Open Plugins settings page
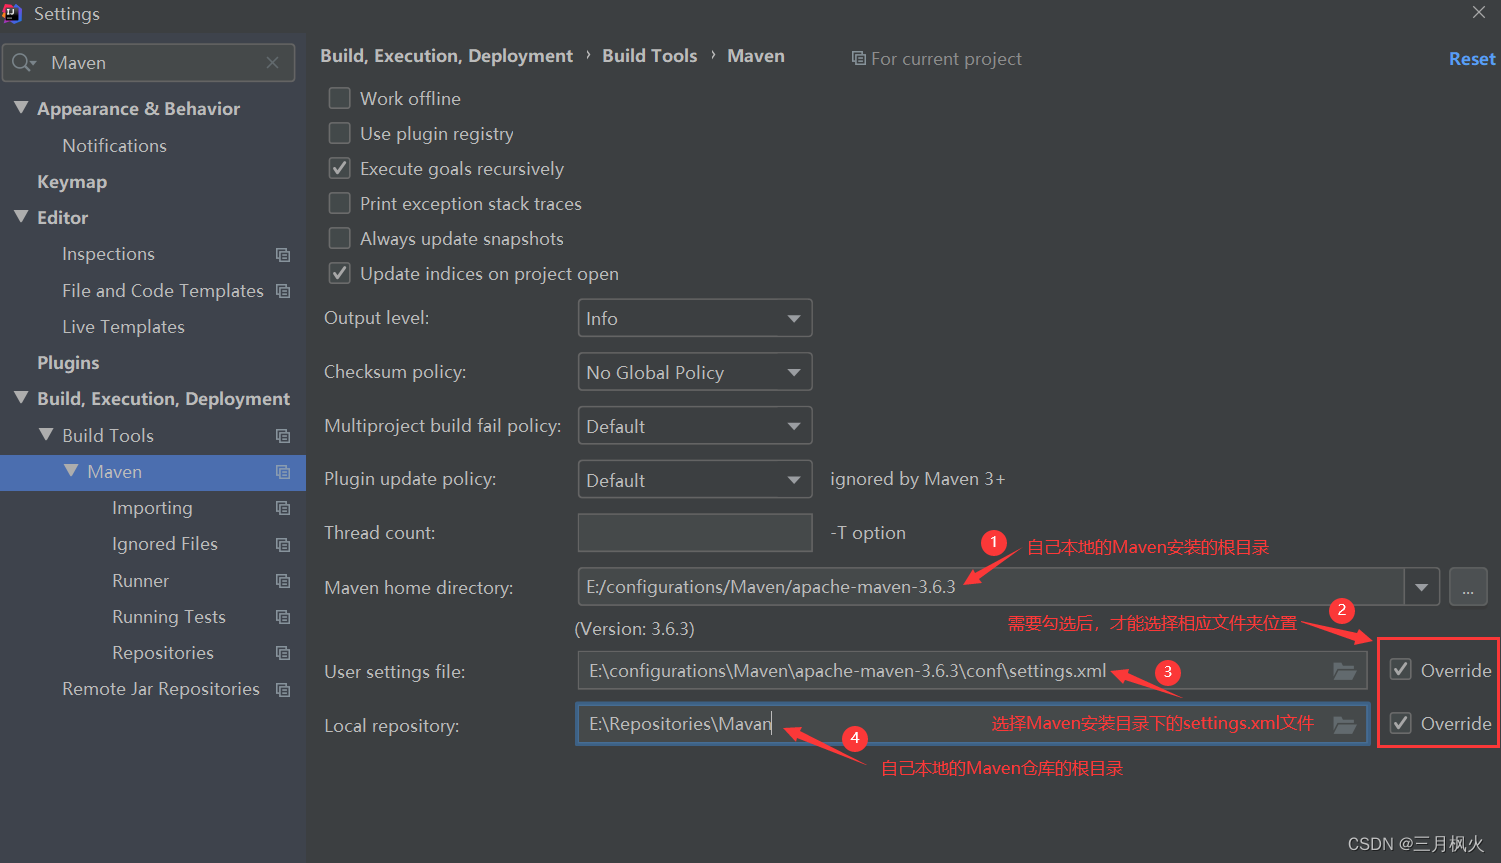Image resolution: width=1501 pixels, height=863 pixels. [x=68, y=363]
